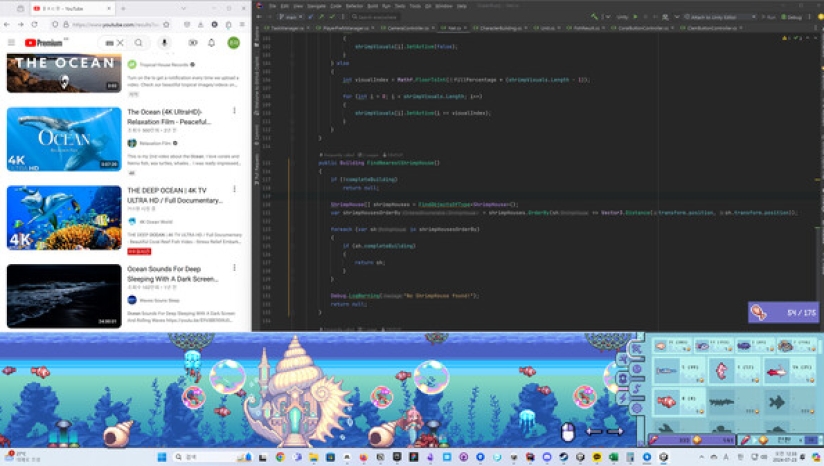Open the Relaxation Film channel link
Screen dimensions: 824x466
point(155,143)
